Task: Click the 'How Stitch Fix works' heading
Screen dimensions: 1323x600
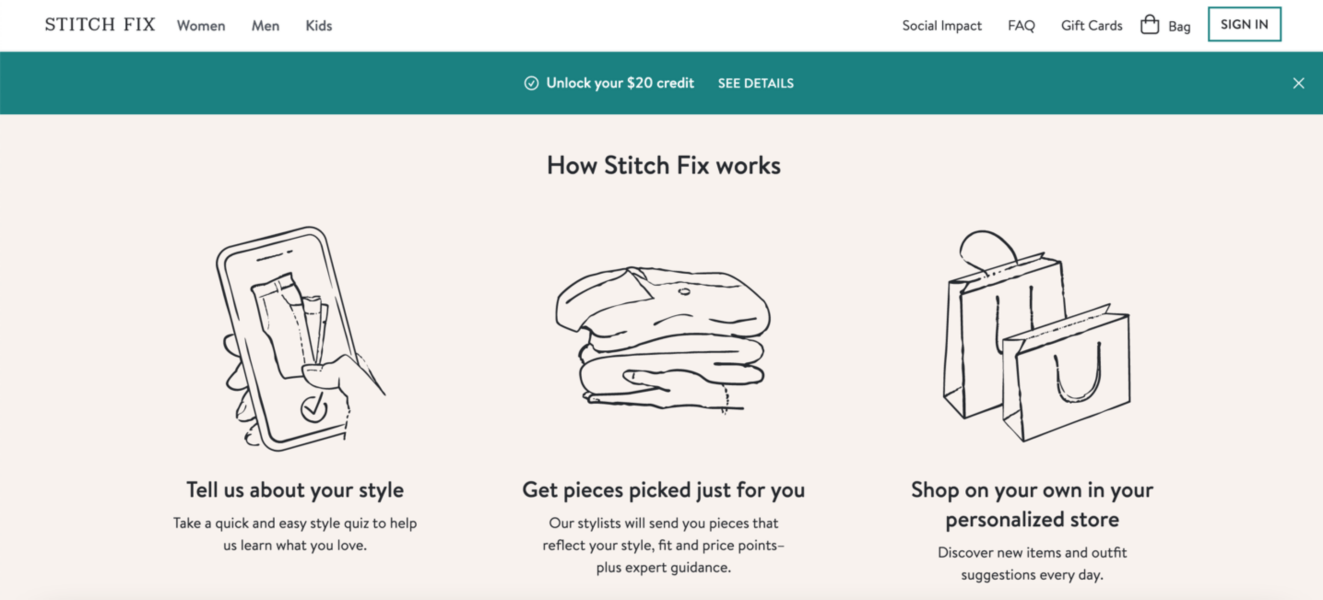Action: [663, 165]
